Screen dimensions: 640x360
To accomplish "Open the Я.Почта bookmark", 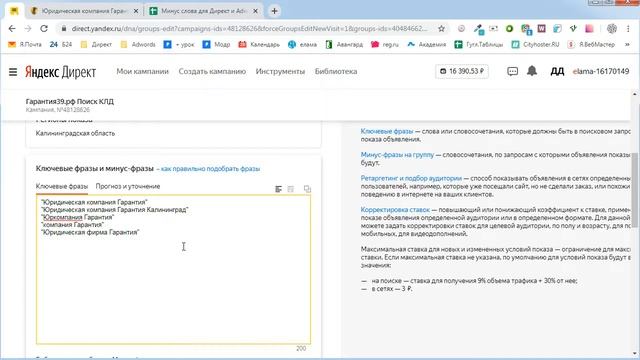I will 25,44.
